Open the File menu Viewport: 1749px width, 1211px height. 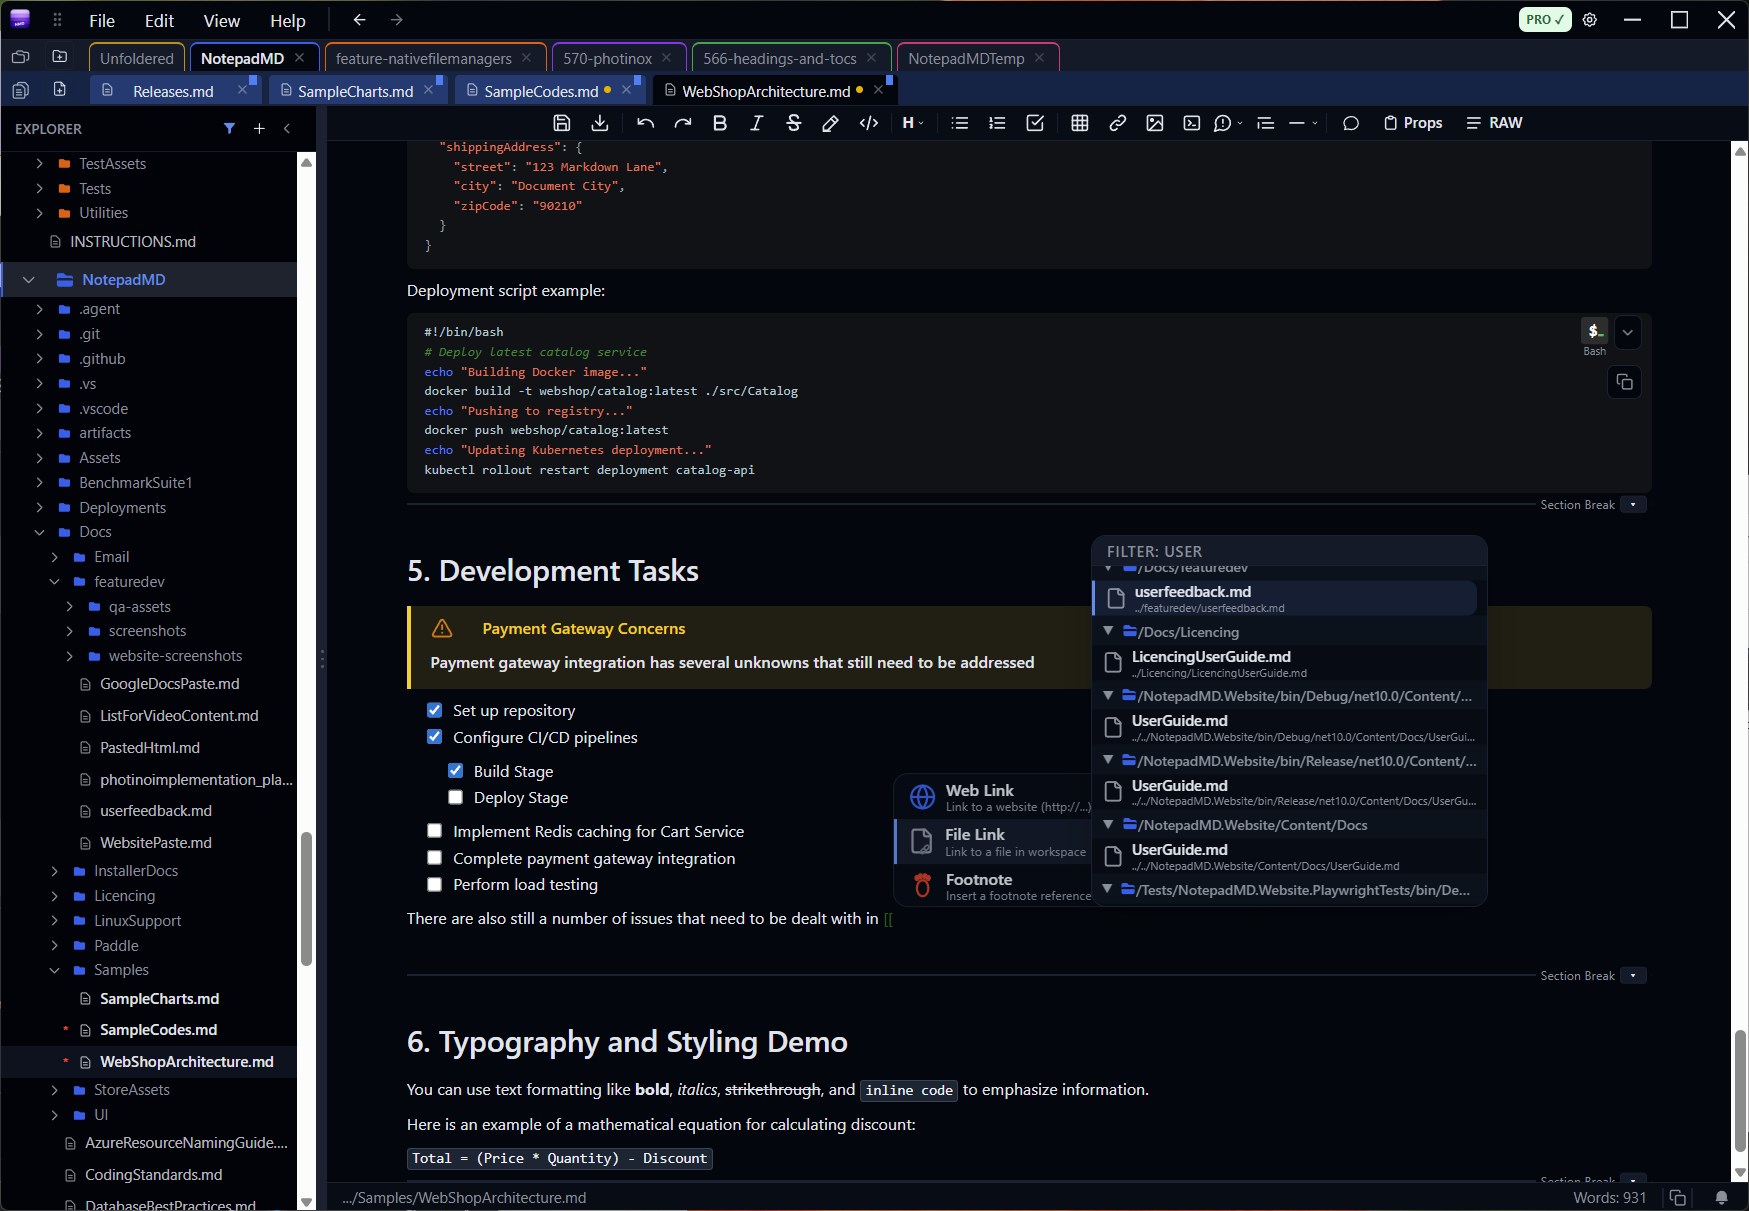click(x=102, y=21)
